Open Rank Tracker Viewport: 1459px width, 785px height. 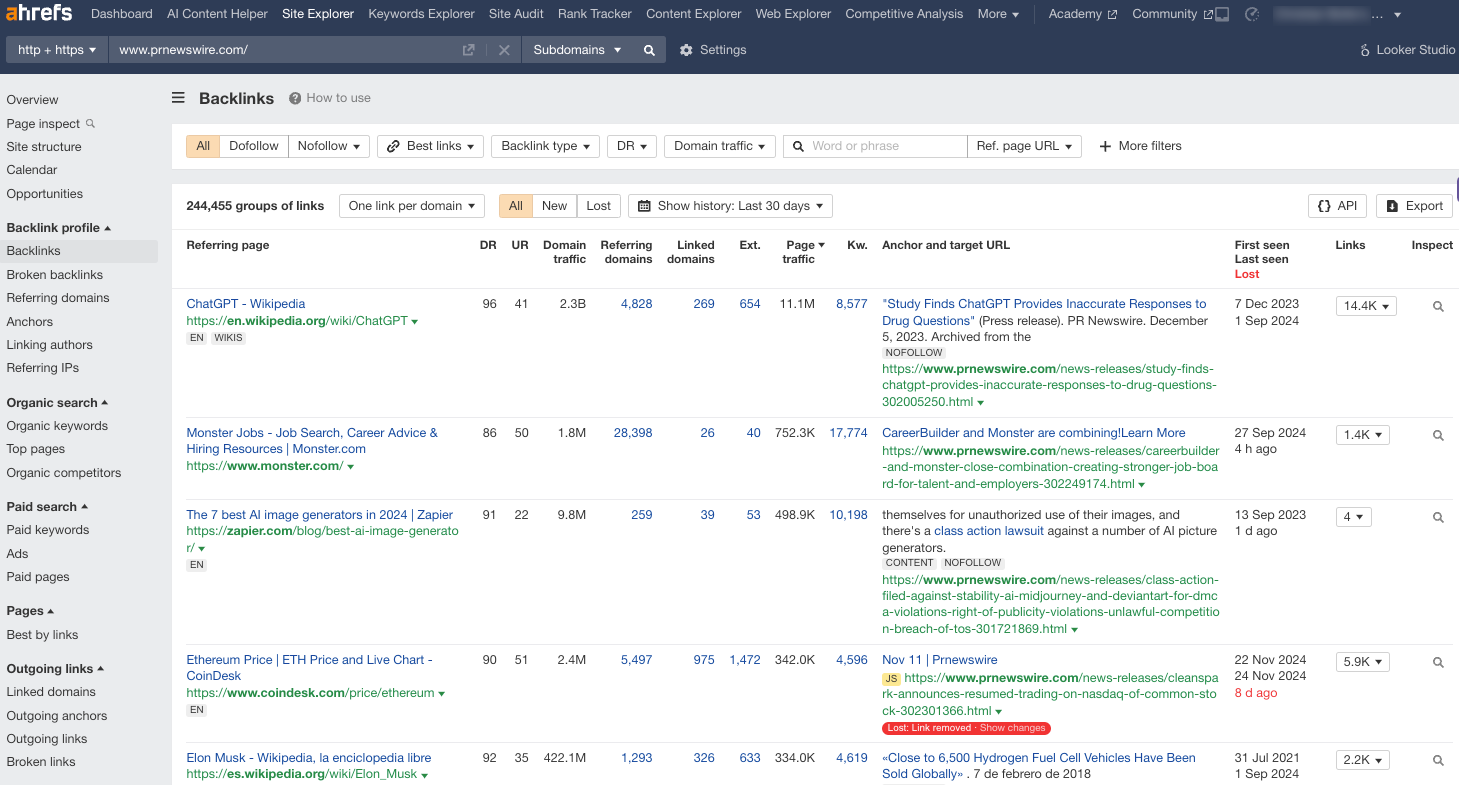pyautogui.click(x=595, y=14)
